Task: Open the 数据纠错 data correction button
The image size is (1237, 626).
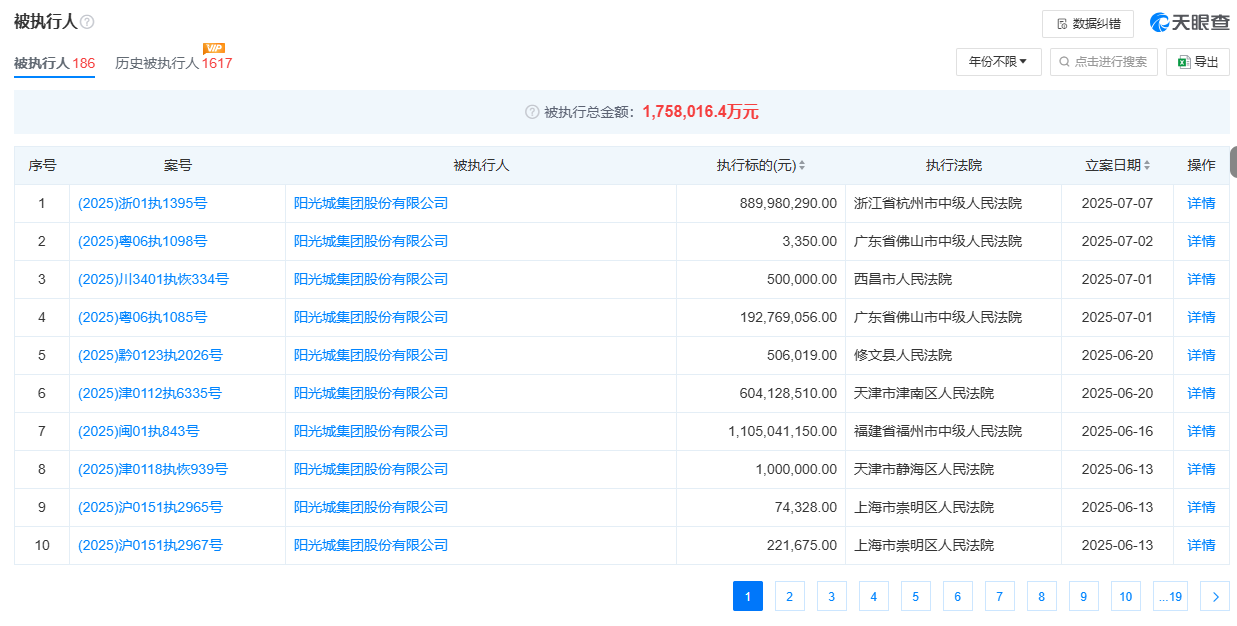Action: 1087,24
